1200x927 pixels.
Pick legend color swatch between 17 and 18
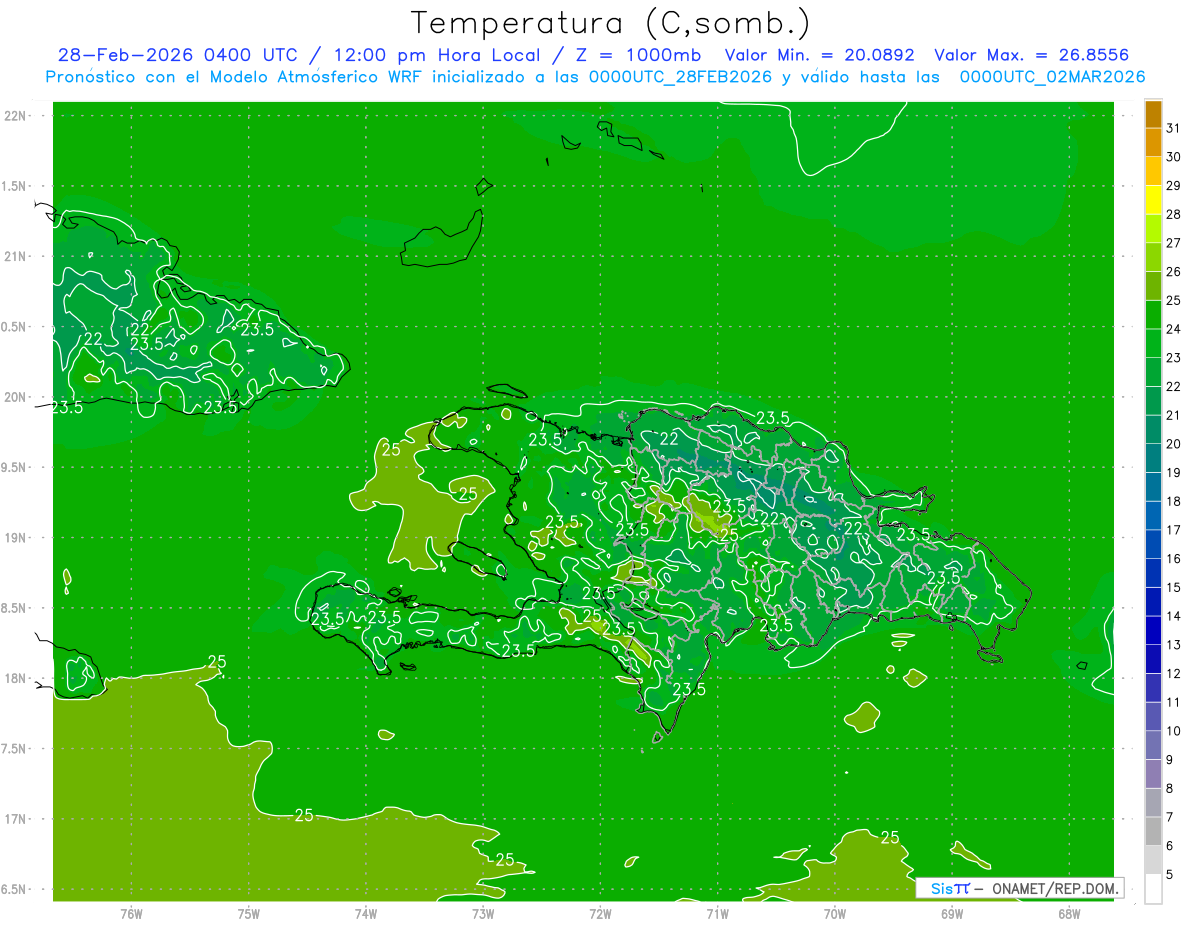(x=1153, y=516)
